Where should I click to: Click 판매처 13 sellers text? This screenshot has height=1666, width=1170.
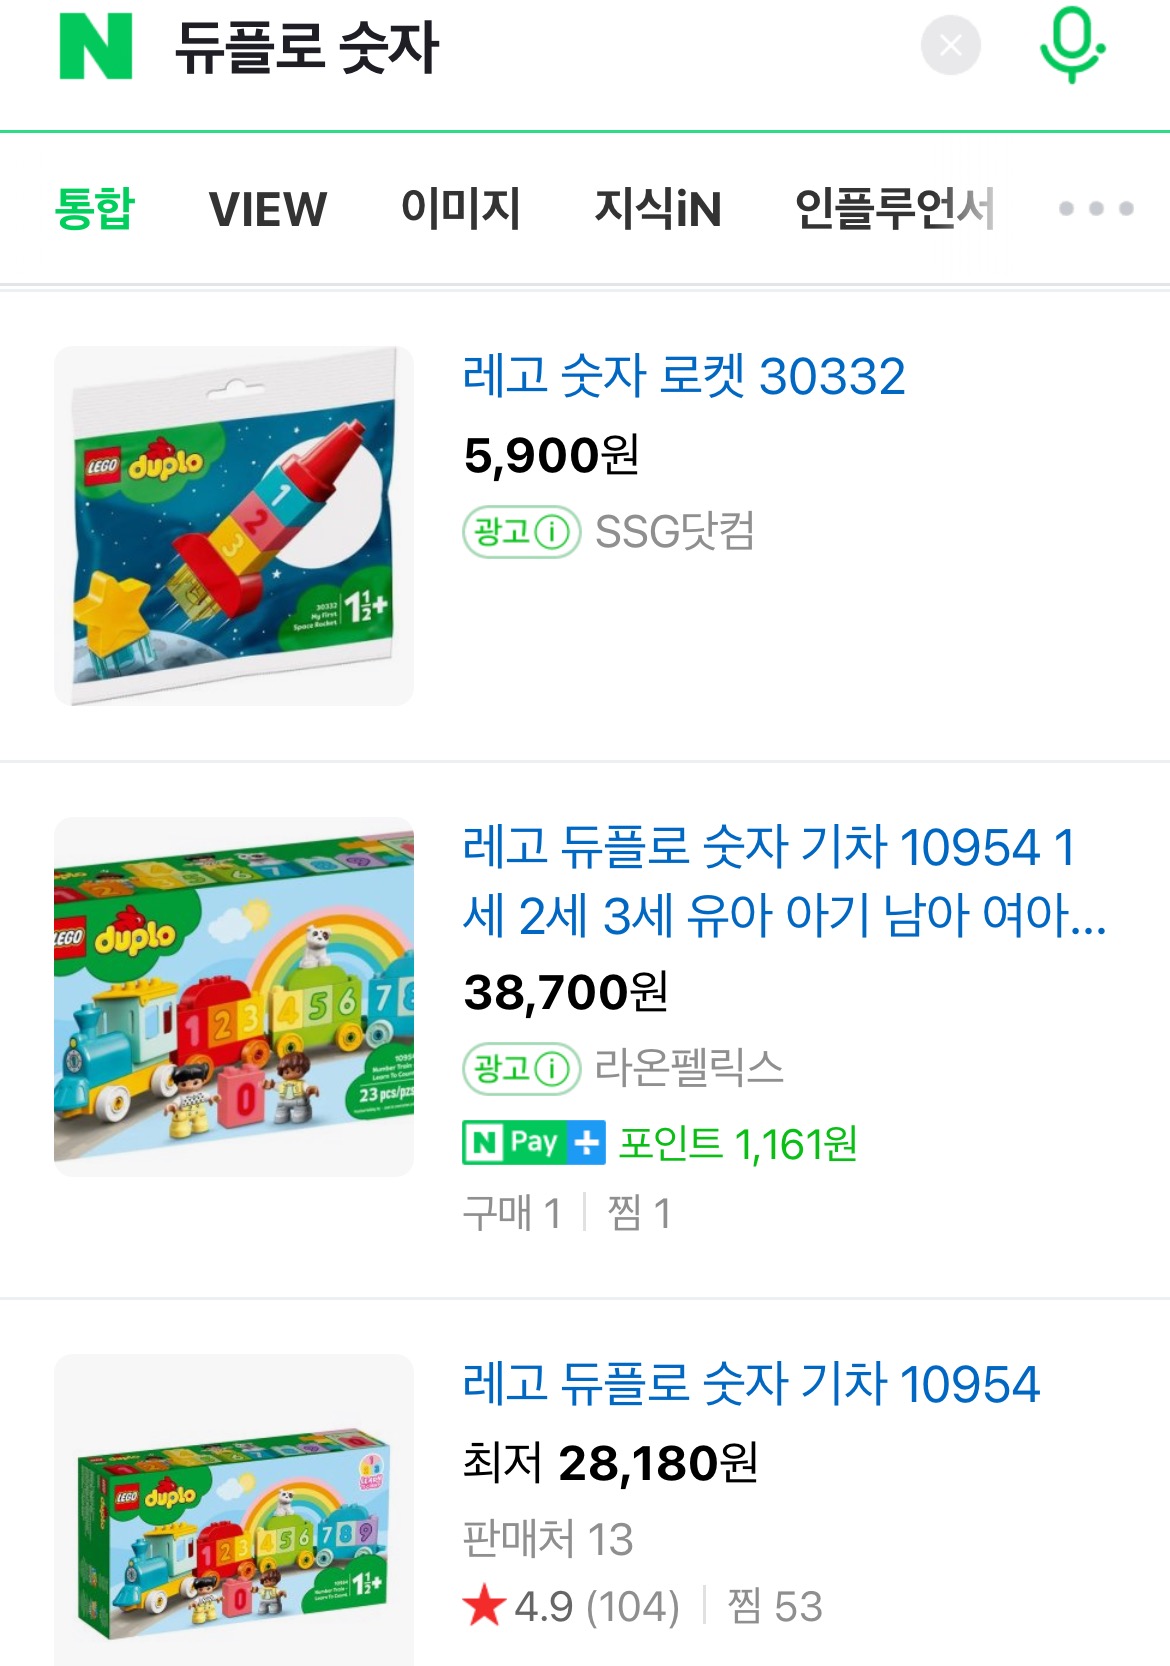(x=548, y=1539)
